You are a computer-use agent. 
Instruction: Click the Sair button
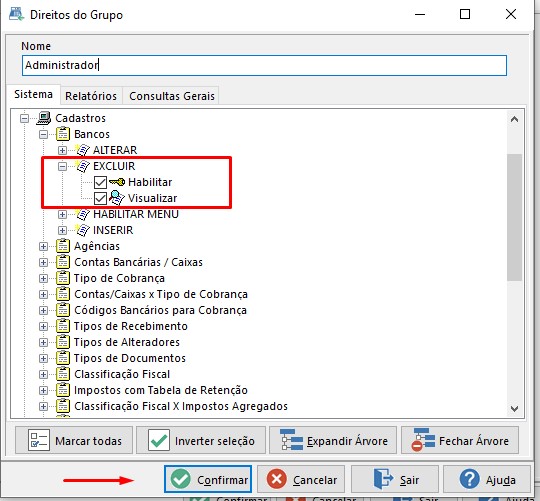(x=395, y=479)
